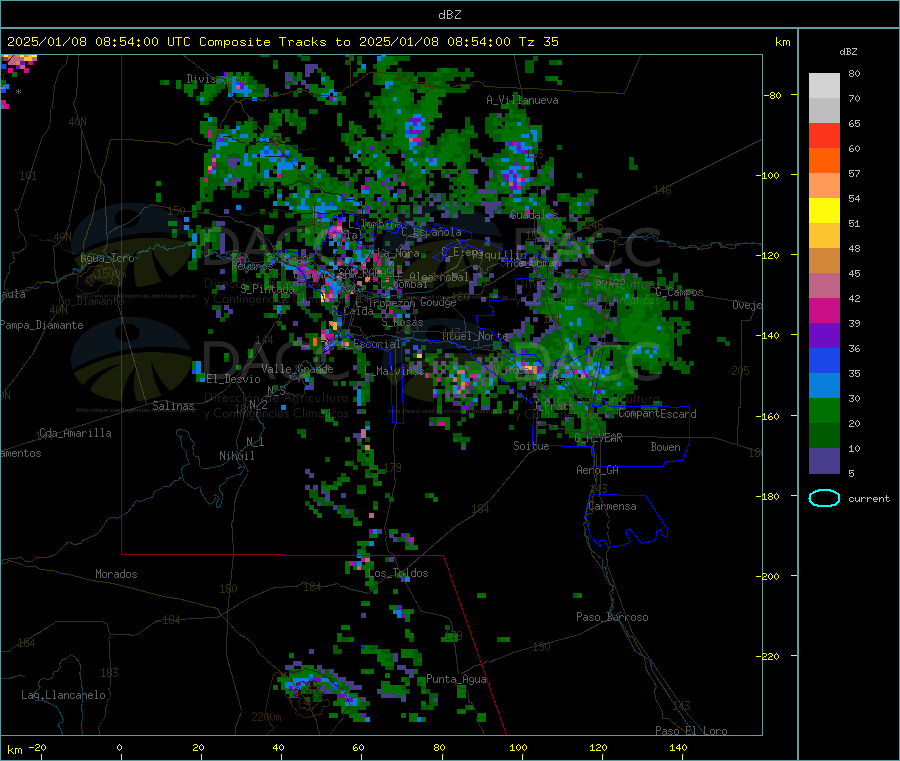Click the red 60-65 dBZ legend swatch
Screen dimensions: 900x761
pos(824,135)
